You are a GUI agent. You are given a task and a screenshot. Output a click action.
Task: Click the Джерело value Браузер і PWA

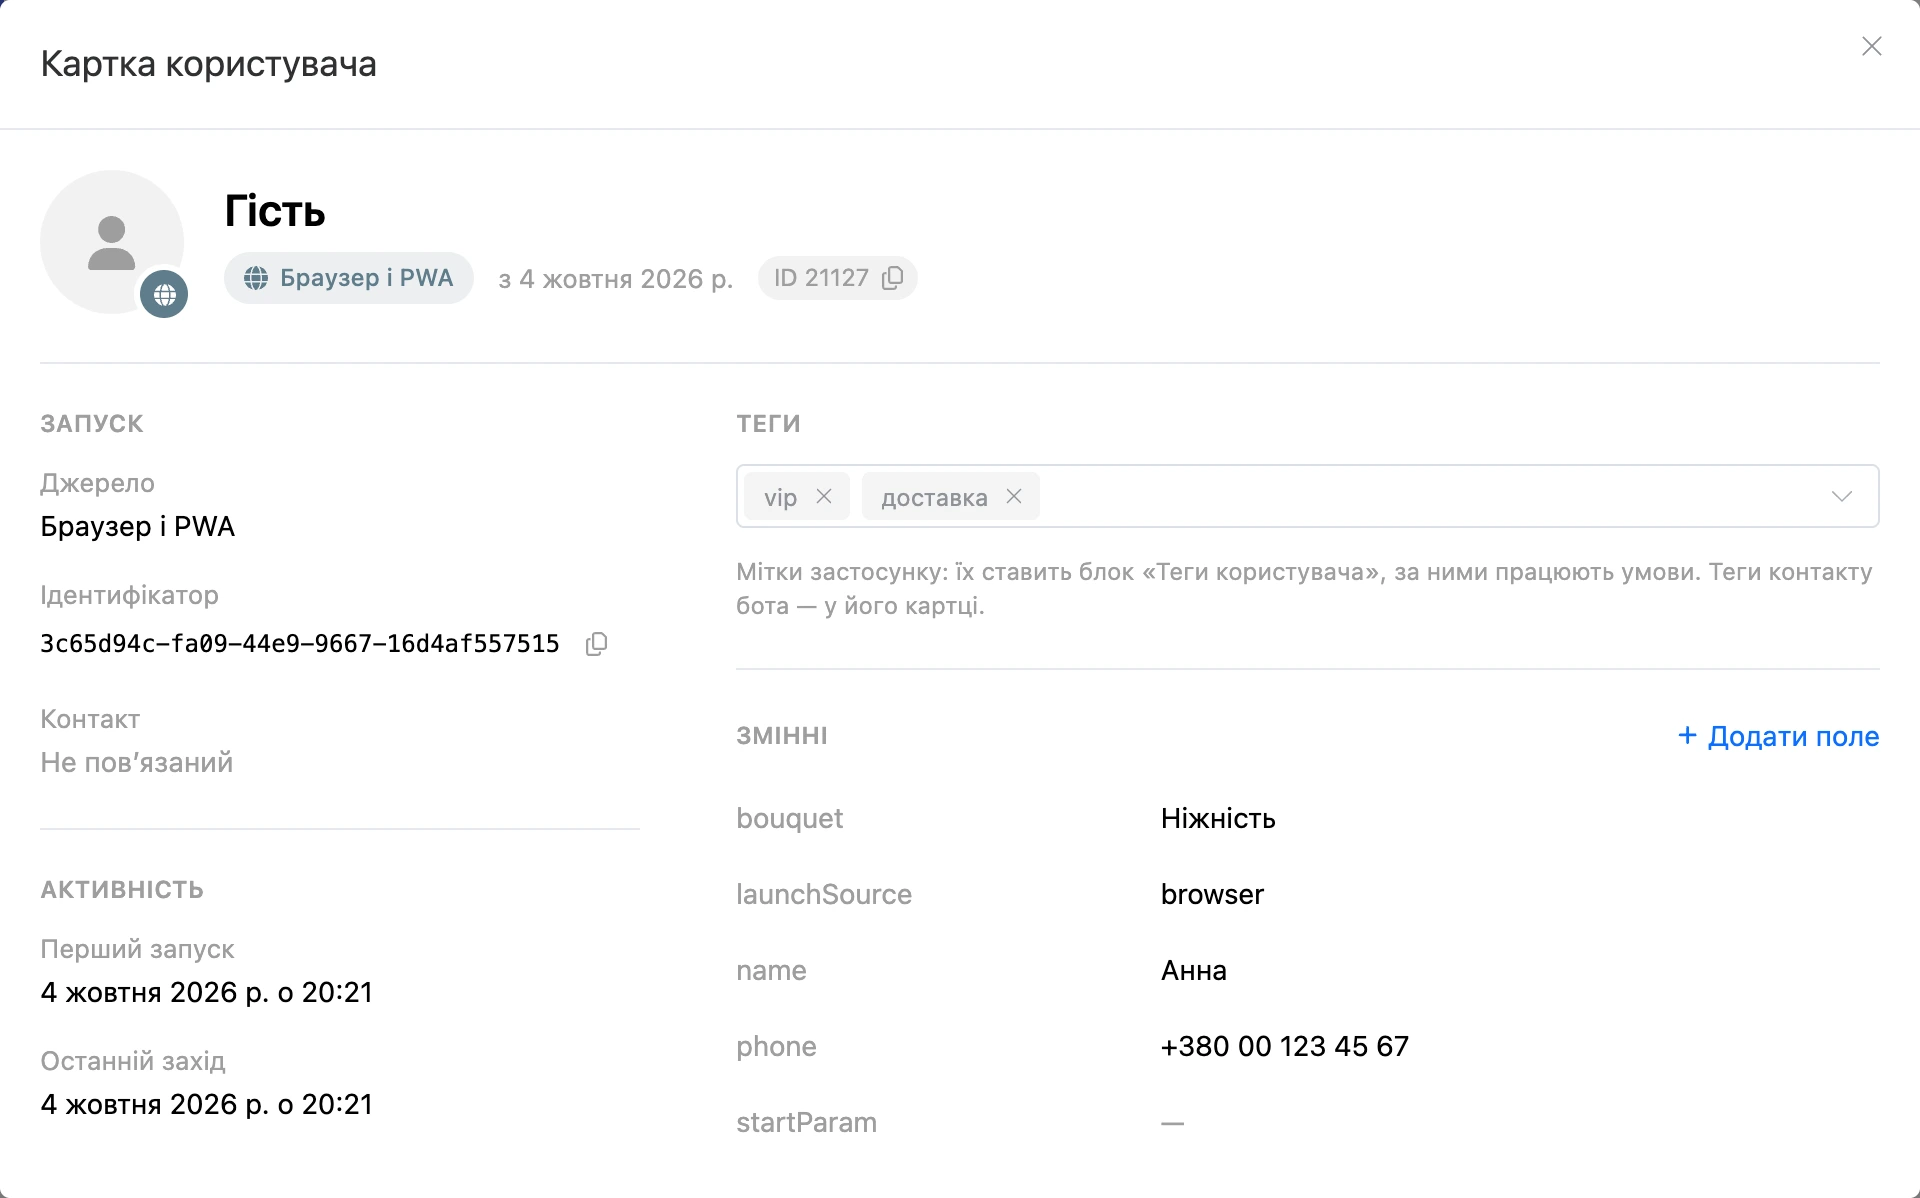click(x=137, y=526)
